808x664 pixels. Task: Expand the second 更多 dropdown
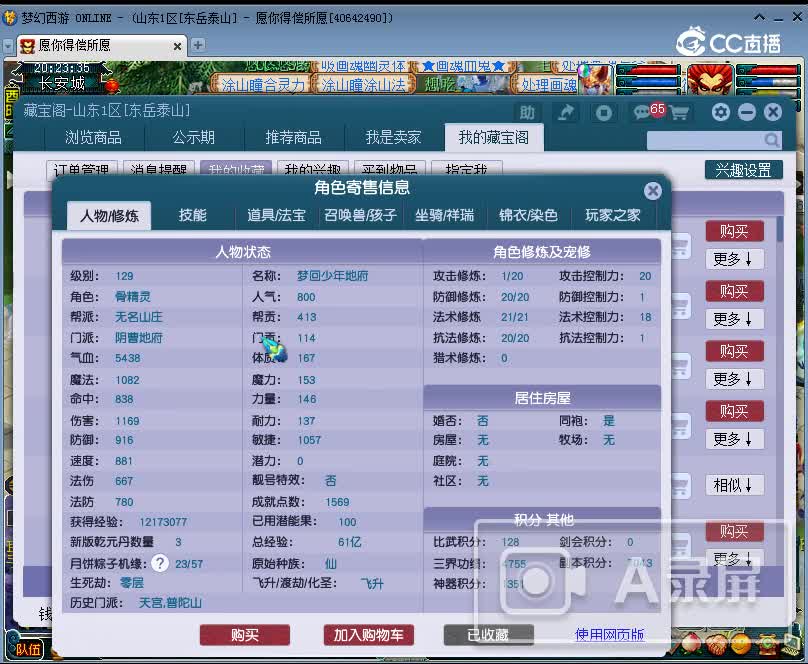734,319
